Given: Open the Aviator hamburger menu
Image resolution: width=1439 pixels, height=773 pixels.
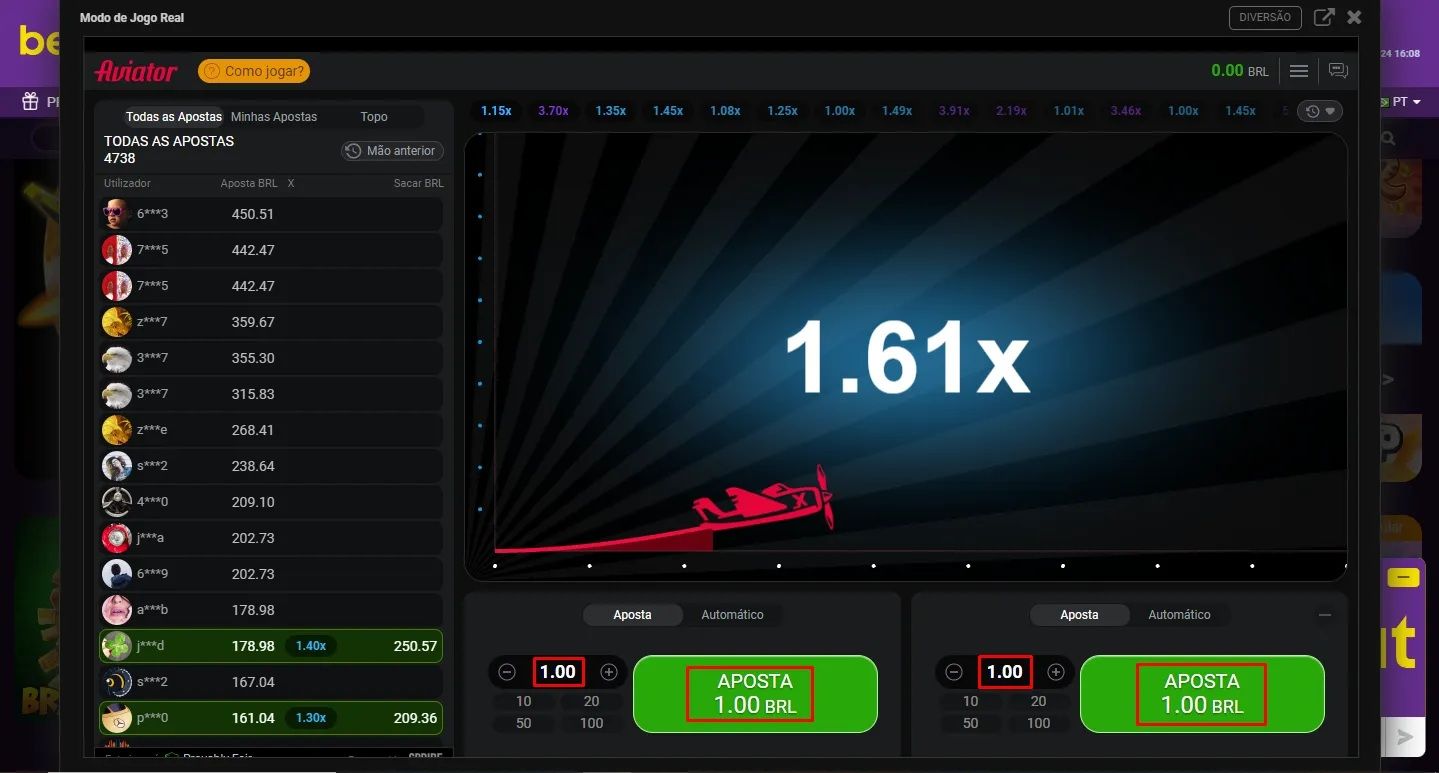Looking at the screenshot, I should pyautogui.click(x=1299, y=71).
